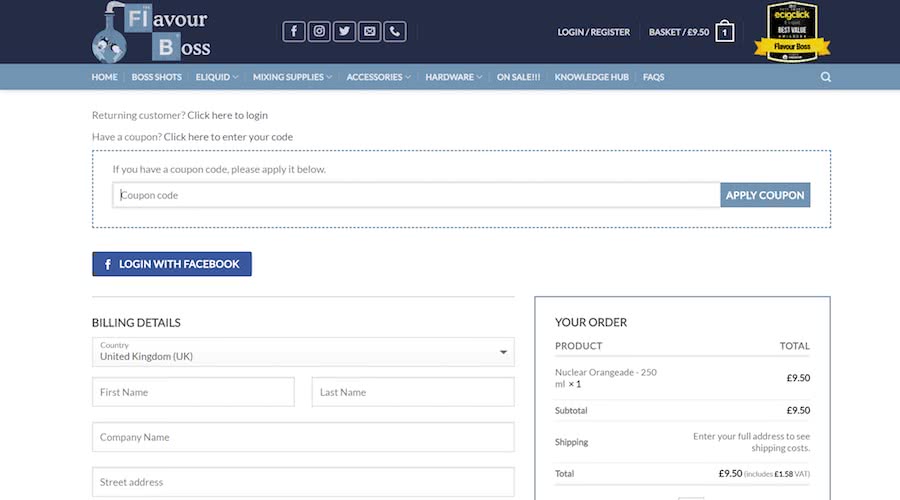Screen dimensions: 900x500
Task: Expand the ELIQUID dropdown menu
Action: [216, 77]
